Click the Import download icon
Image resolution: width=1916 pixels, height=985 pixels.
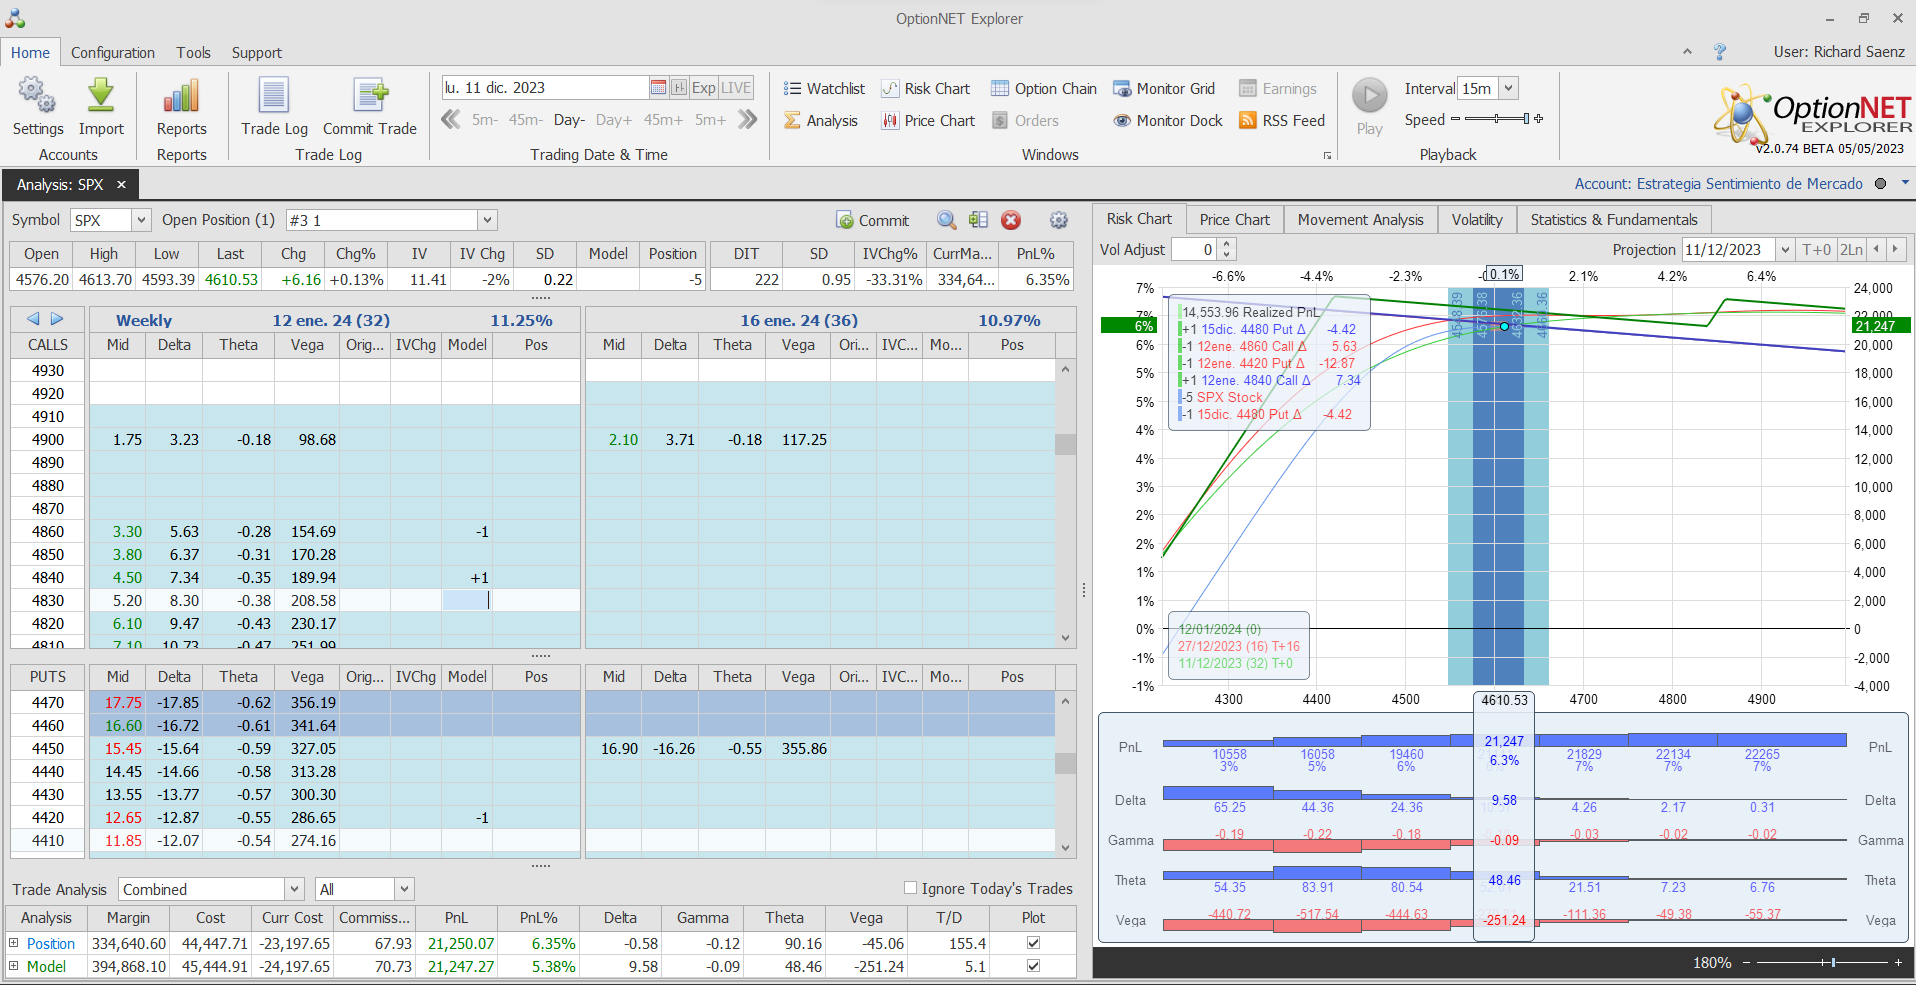coord(101,97)
